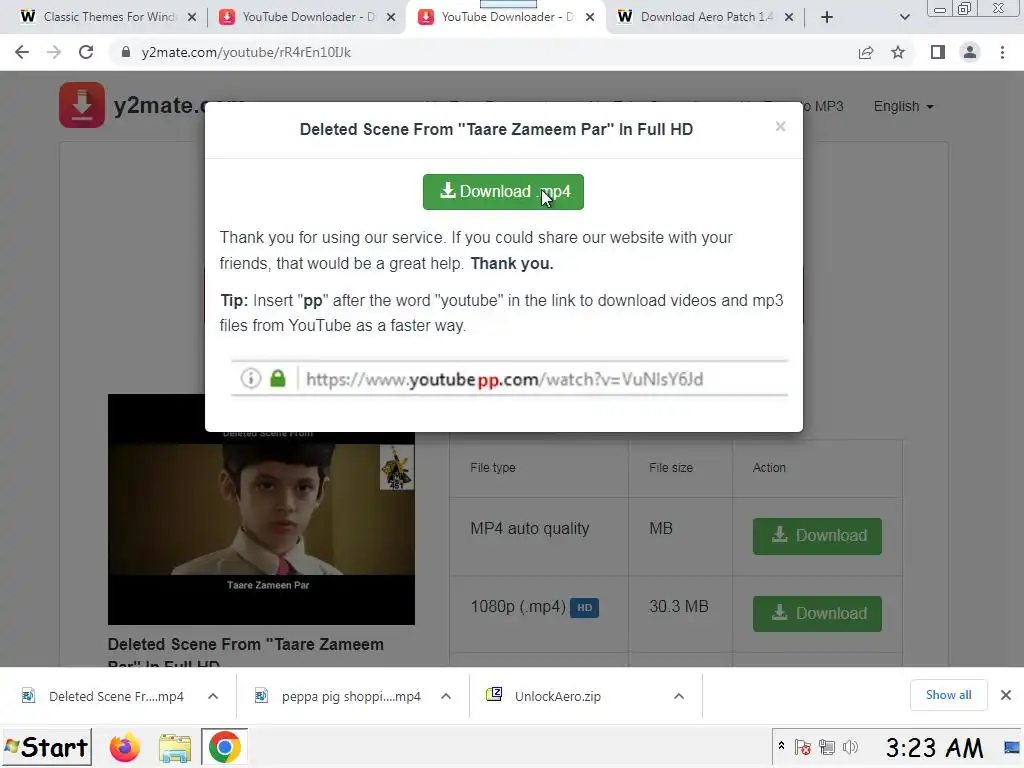Click the dialog title Deleted Scene From "Taare Zameem Par"

click(496, 129)
